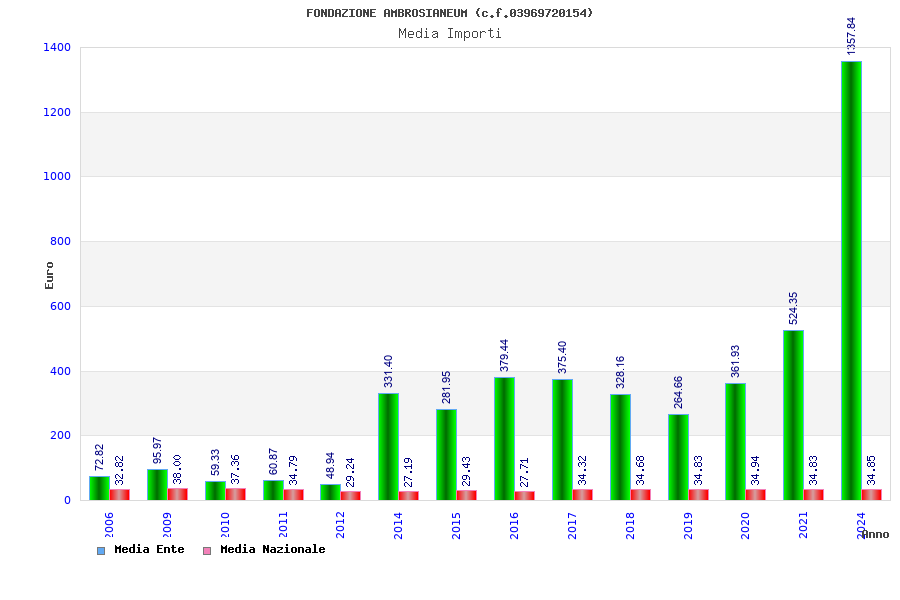Click the Anno x-axis title
This screenshot has width=900, height=600.
(875, 535)
